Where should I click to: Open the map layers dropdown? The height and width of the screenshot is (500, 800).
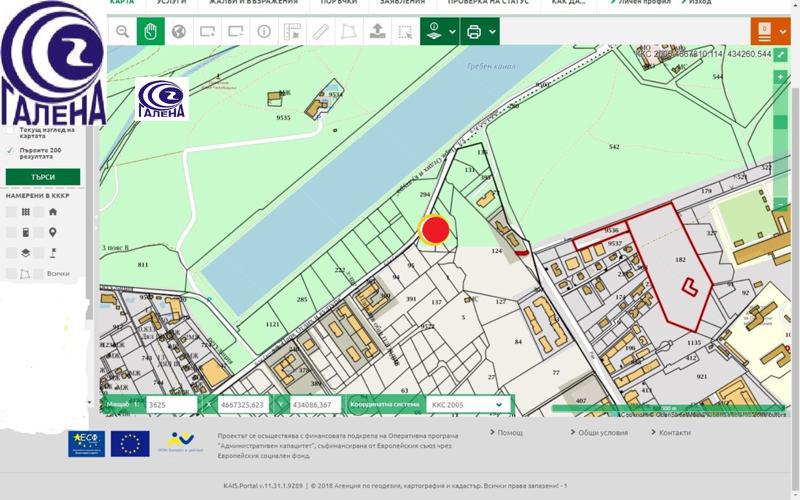[x=440, y=31]
